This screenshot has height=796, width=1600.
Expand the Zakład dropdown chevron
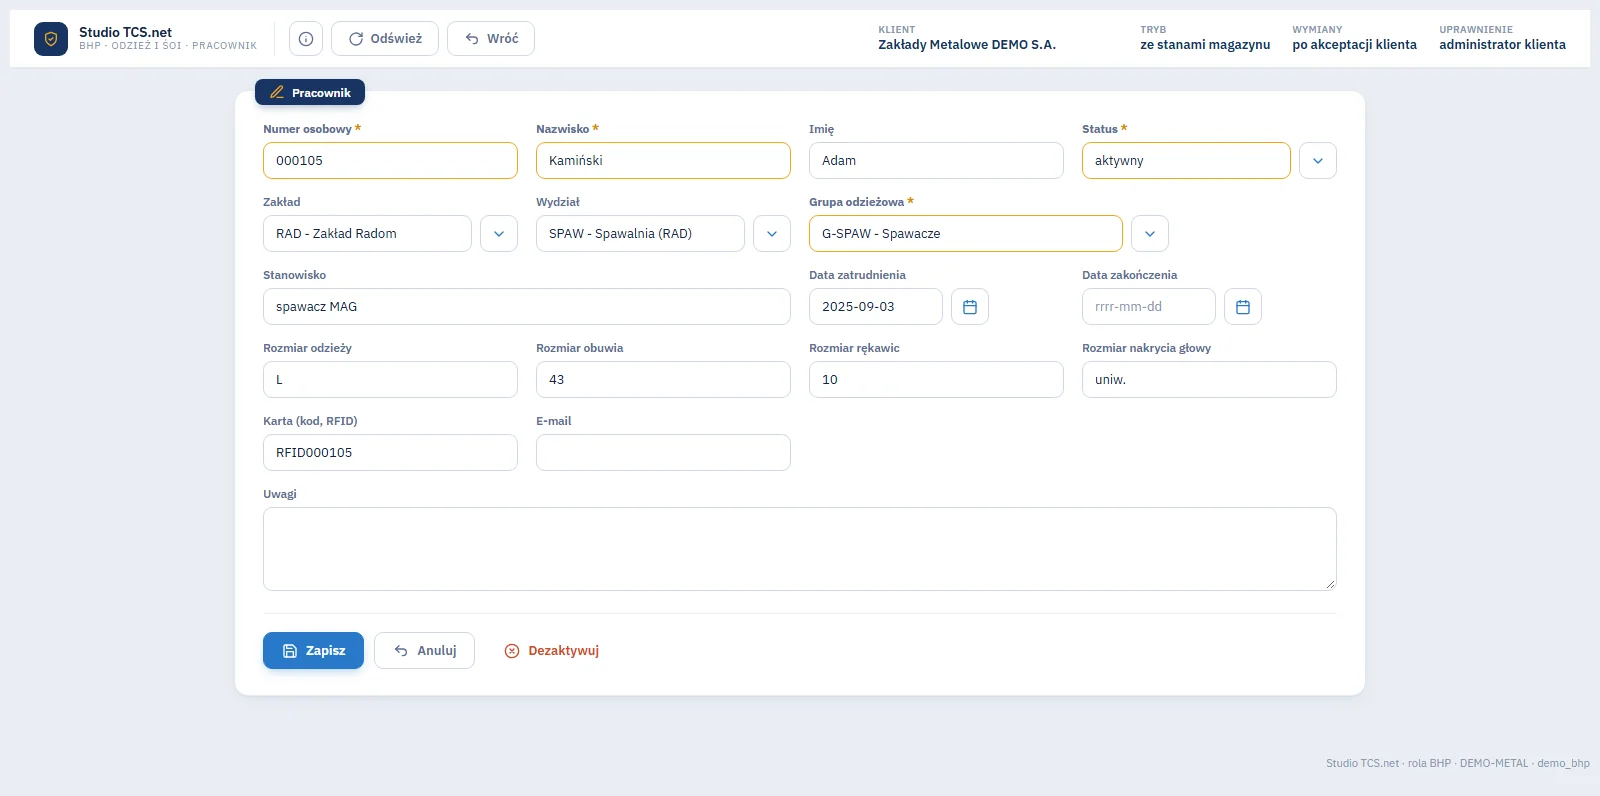pyautogui.click(x=499, y=234)
